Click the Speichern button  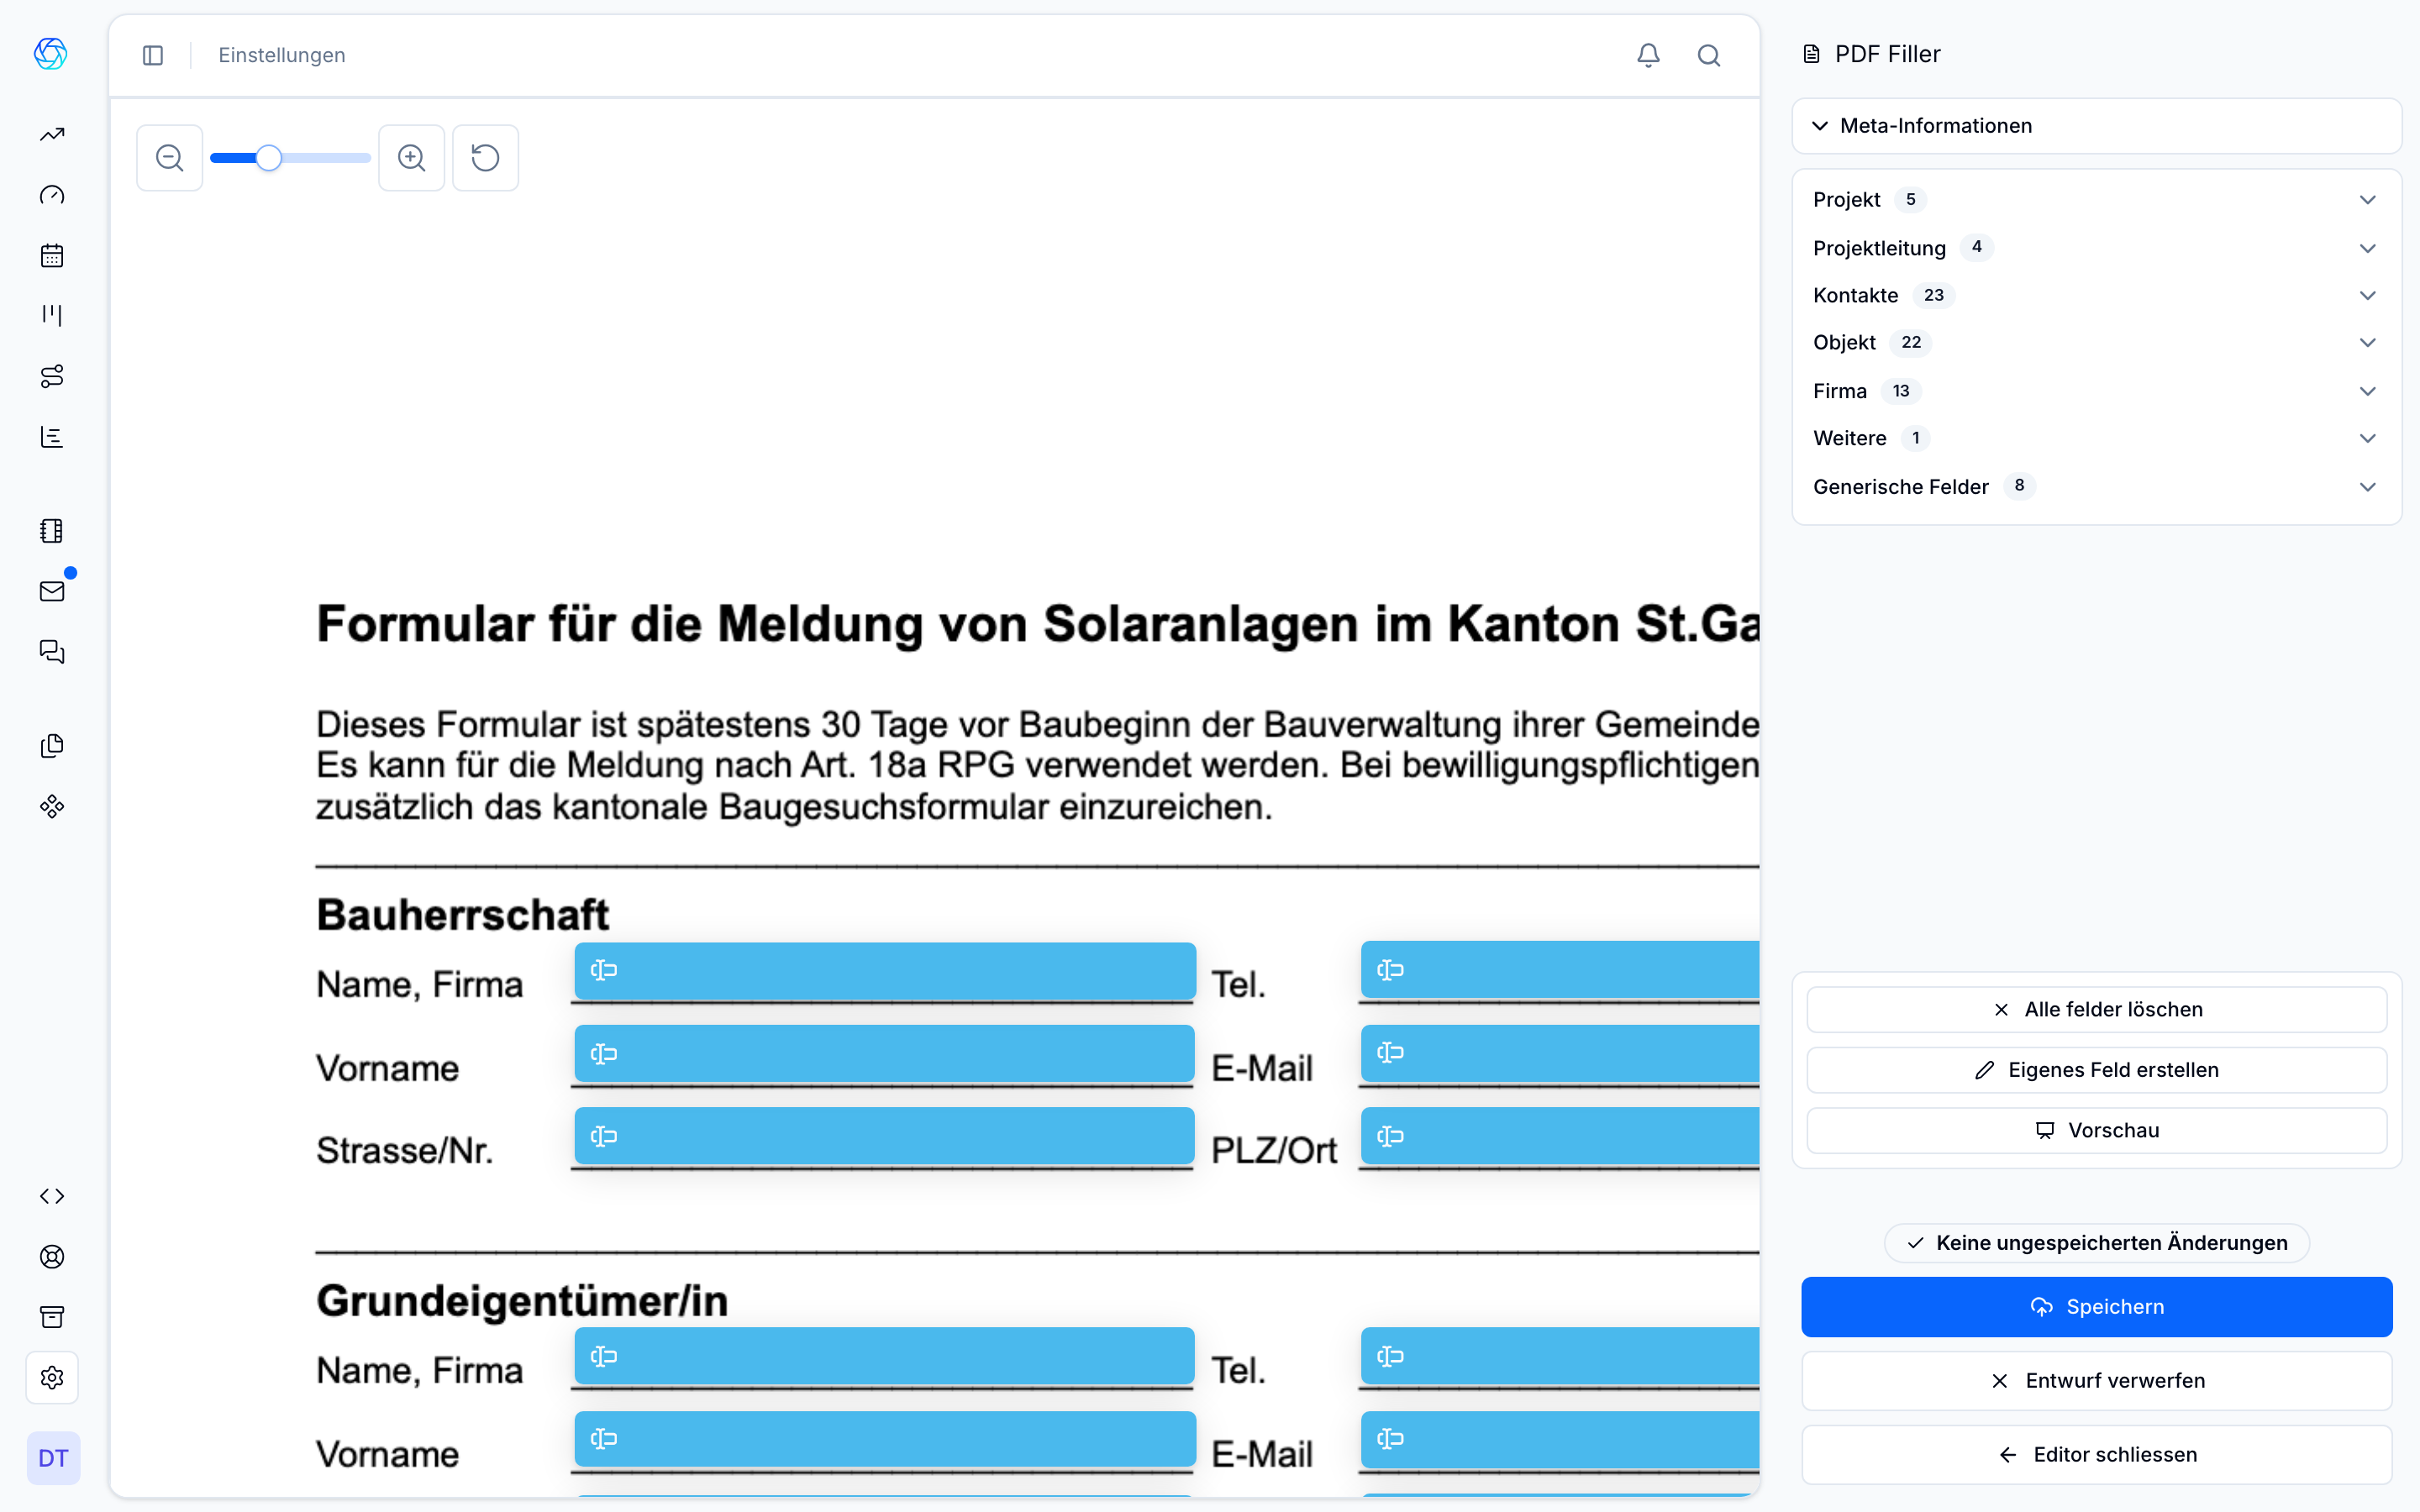click(2096, 1306)
